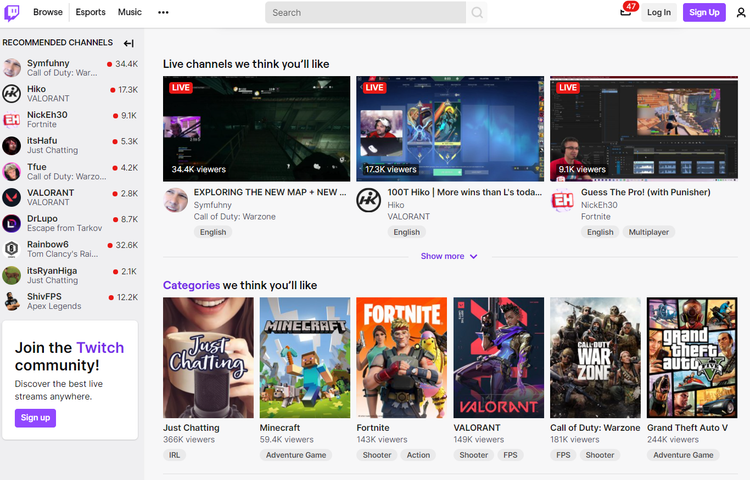Click Hiko's avatar under the stream card
This screenshot has width=750, height=480.
369,200
